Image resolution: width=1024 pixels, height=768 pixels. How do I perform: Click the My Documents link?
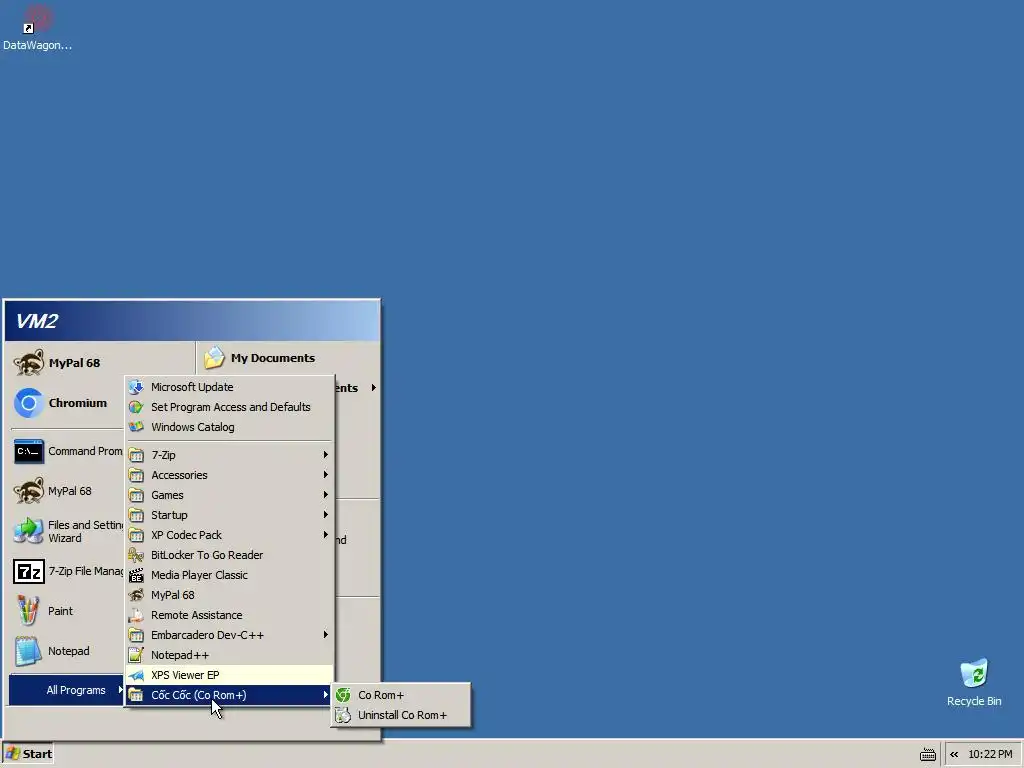click(x=272, y=358)
